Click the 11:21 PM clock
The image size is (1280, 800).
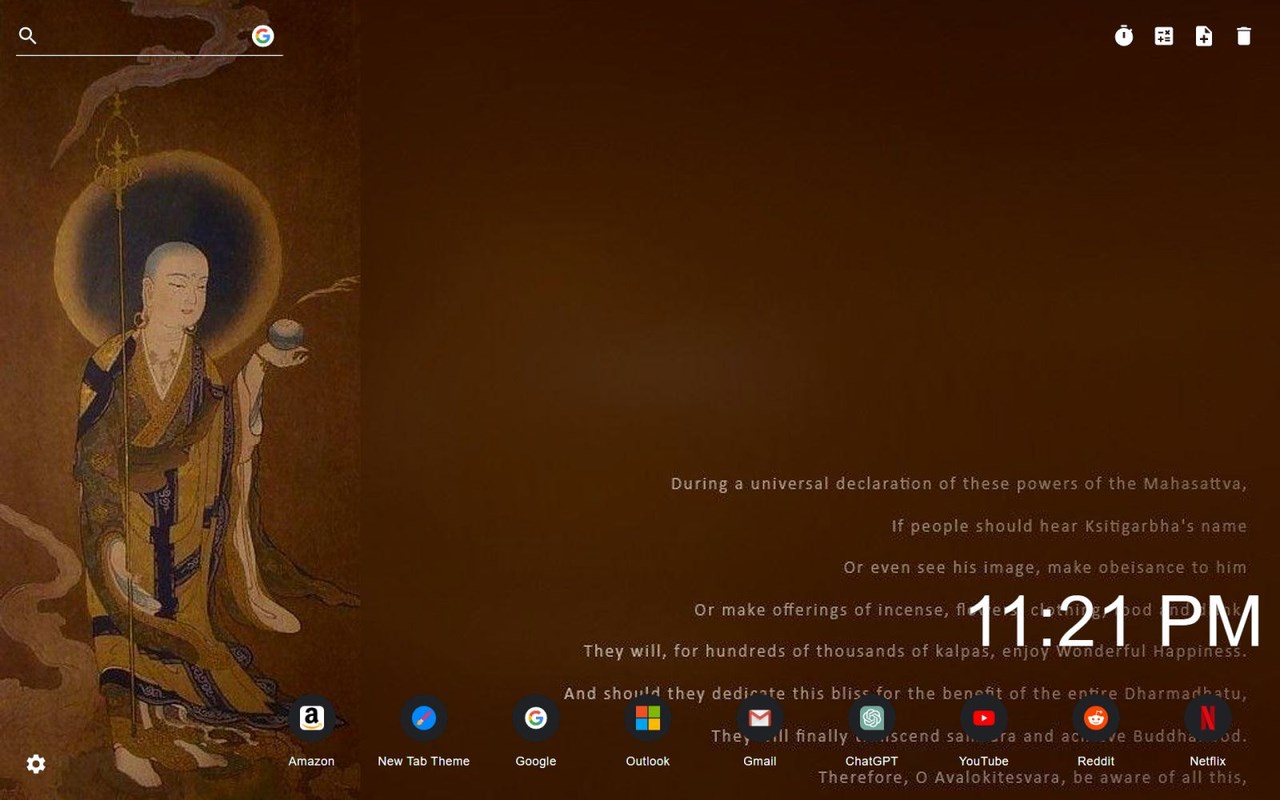pos(1114,621)
